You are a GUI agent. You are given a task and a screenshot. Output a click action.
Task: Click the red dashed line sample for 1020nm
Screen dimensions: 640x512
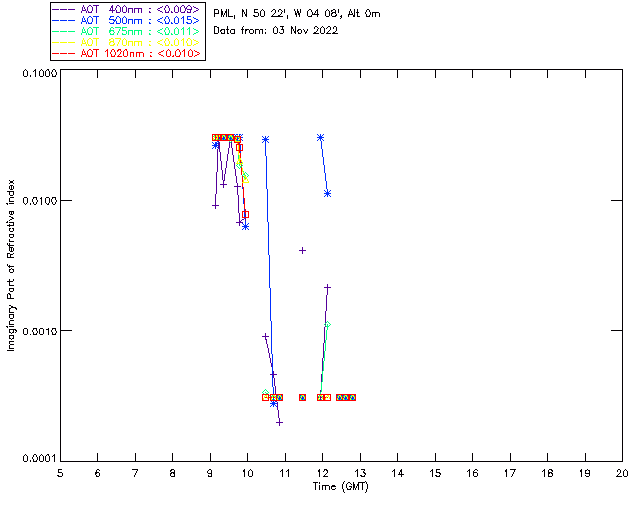click(x=64, y=53)
